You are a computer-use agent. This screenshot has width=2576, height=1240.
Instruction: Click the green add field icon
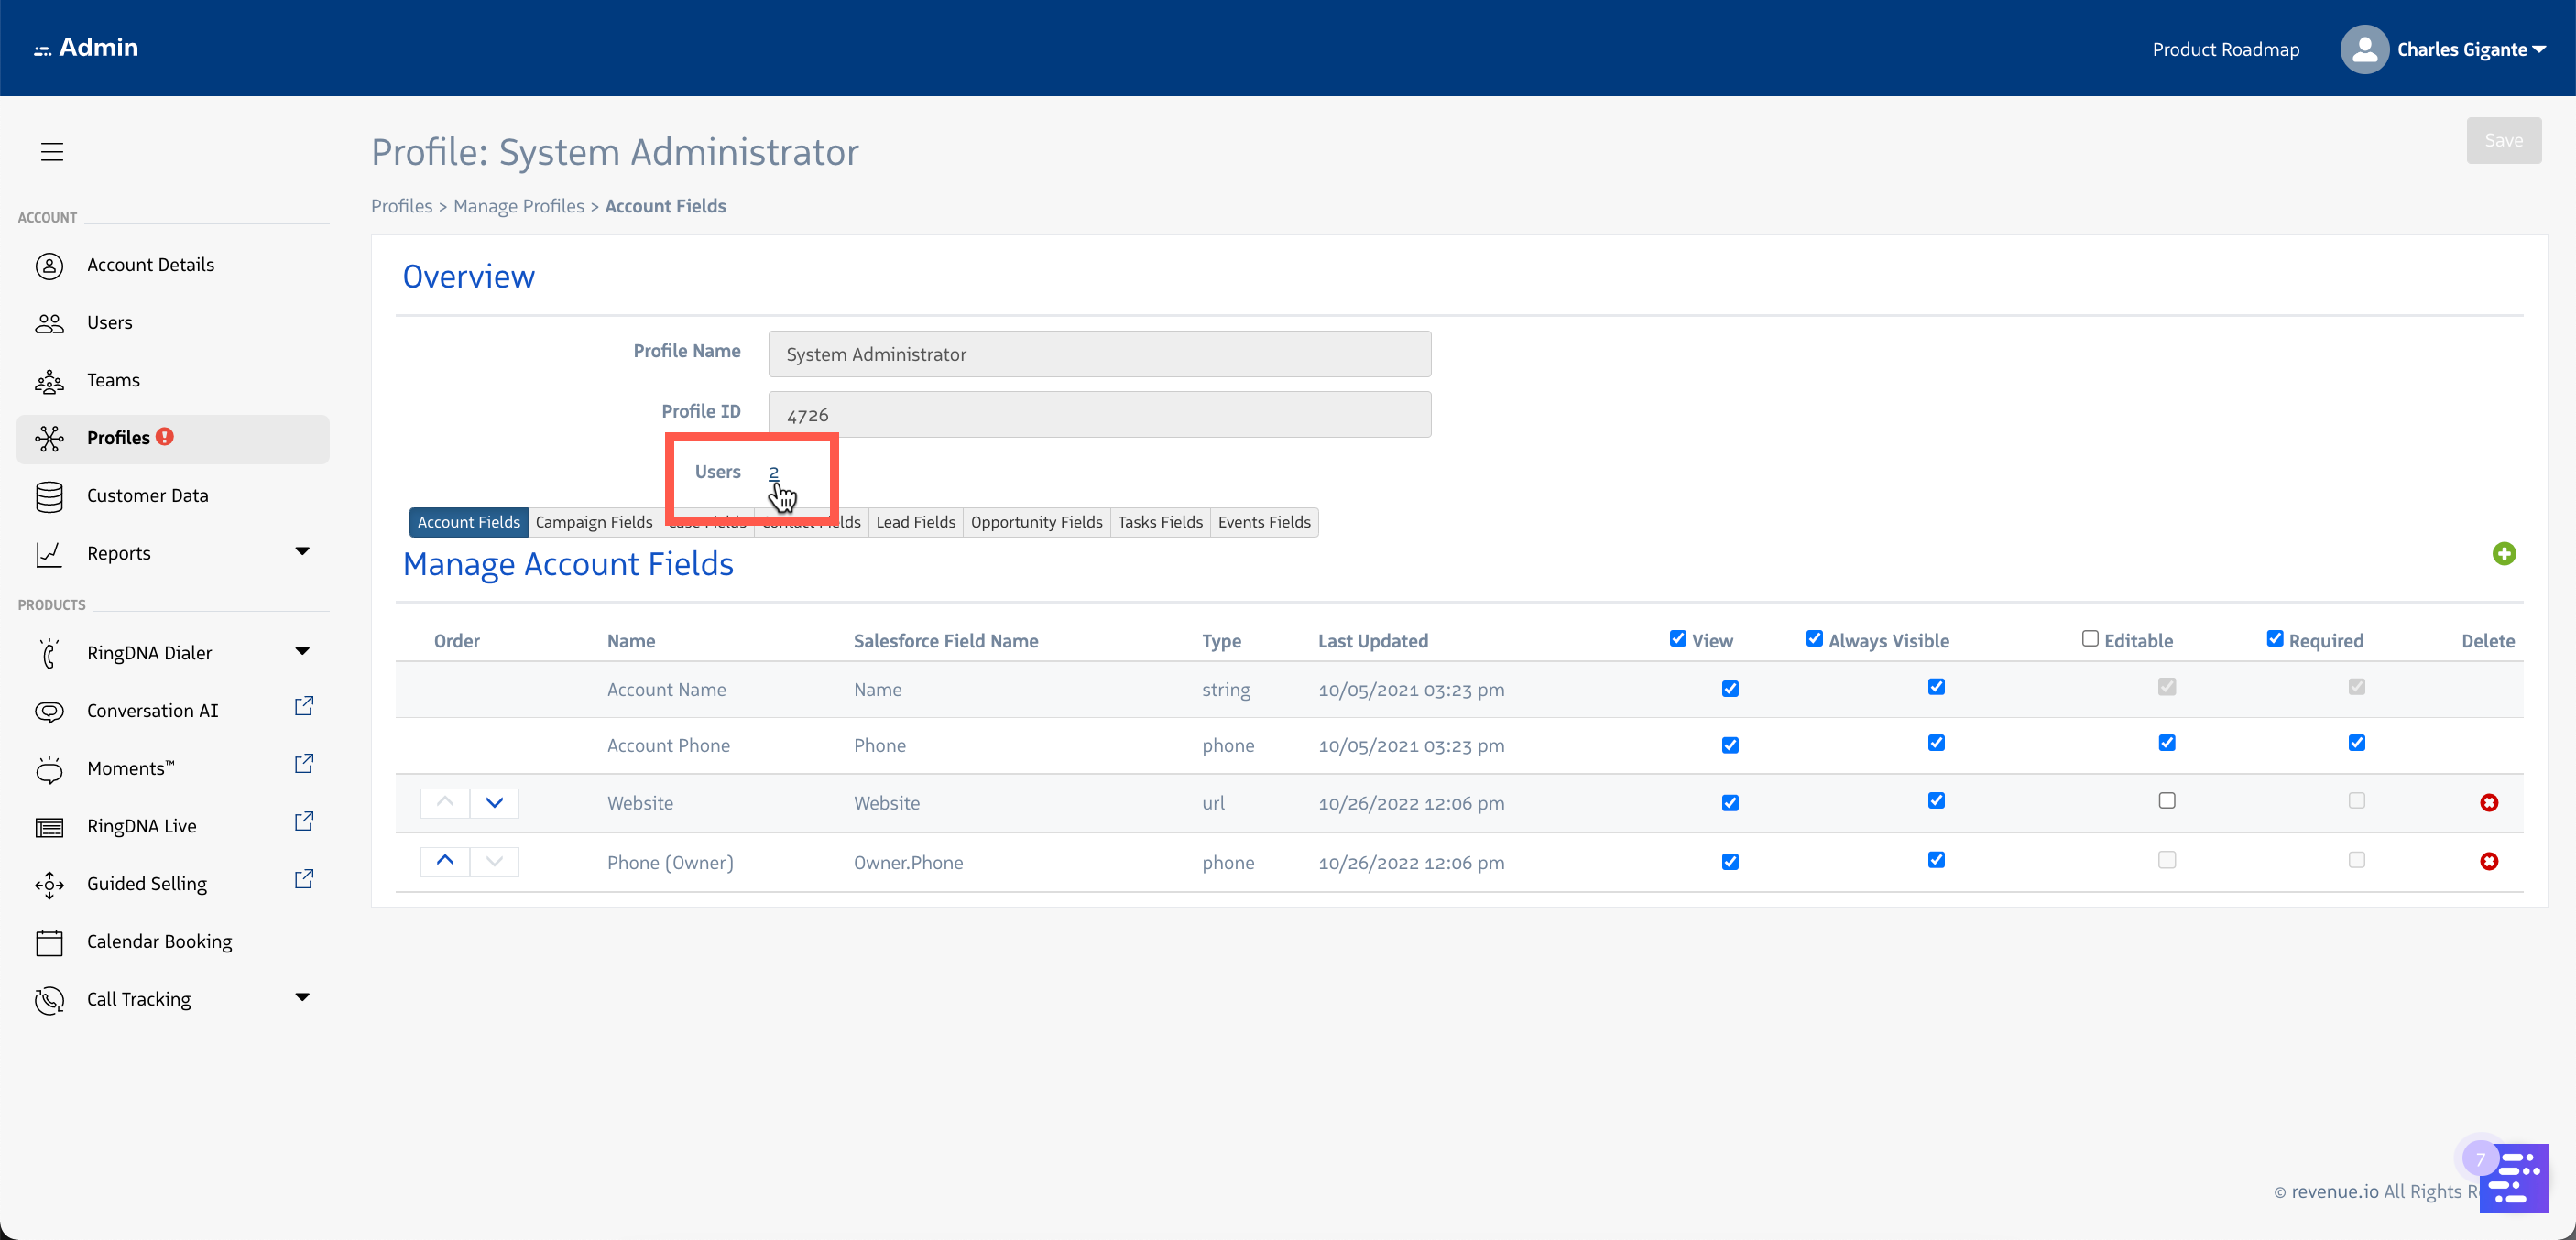click(x=2503, y=554)
